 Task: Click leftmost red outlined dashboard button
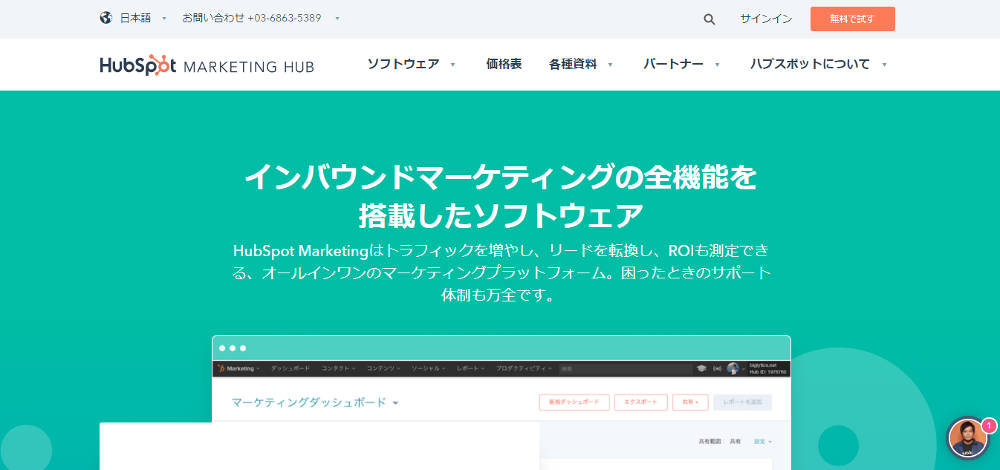[574, 402]
